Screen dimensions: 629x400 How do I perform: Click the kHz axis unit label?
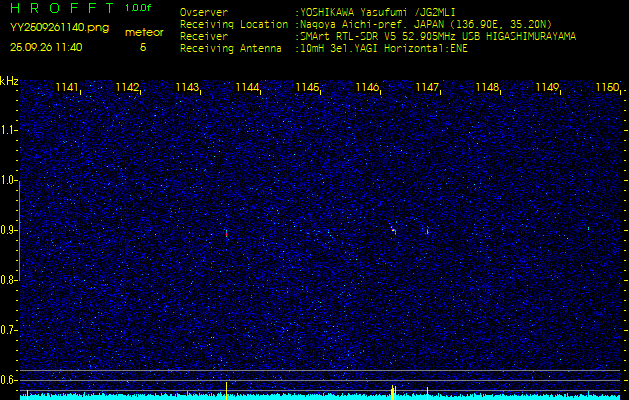9,81
